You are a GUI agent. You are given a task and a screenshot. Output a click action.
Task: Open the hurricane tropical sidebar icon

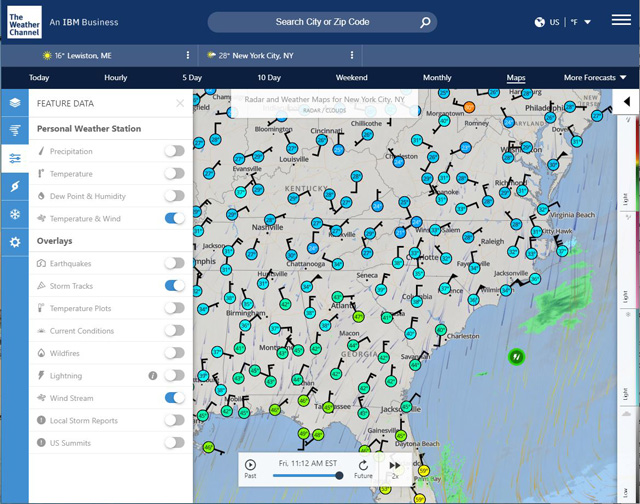click(x=15, y=186)
